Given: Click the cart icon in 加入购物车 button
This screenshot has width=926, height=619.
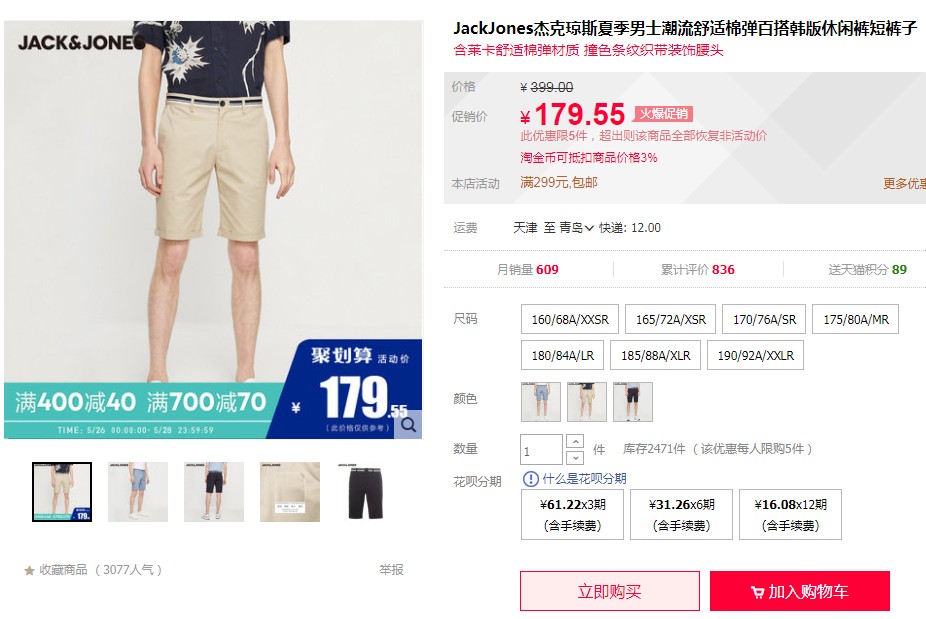Looking at the screenshot, I should click(x=757, y=592).
